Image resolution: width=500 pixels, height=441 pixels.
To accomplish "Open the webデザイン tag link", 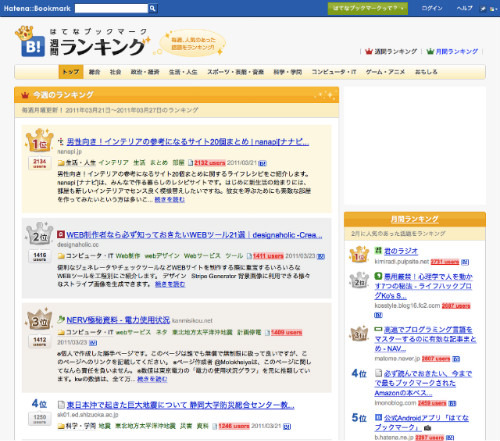I will click(162, 256).
